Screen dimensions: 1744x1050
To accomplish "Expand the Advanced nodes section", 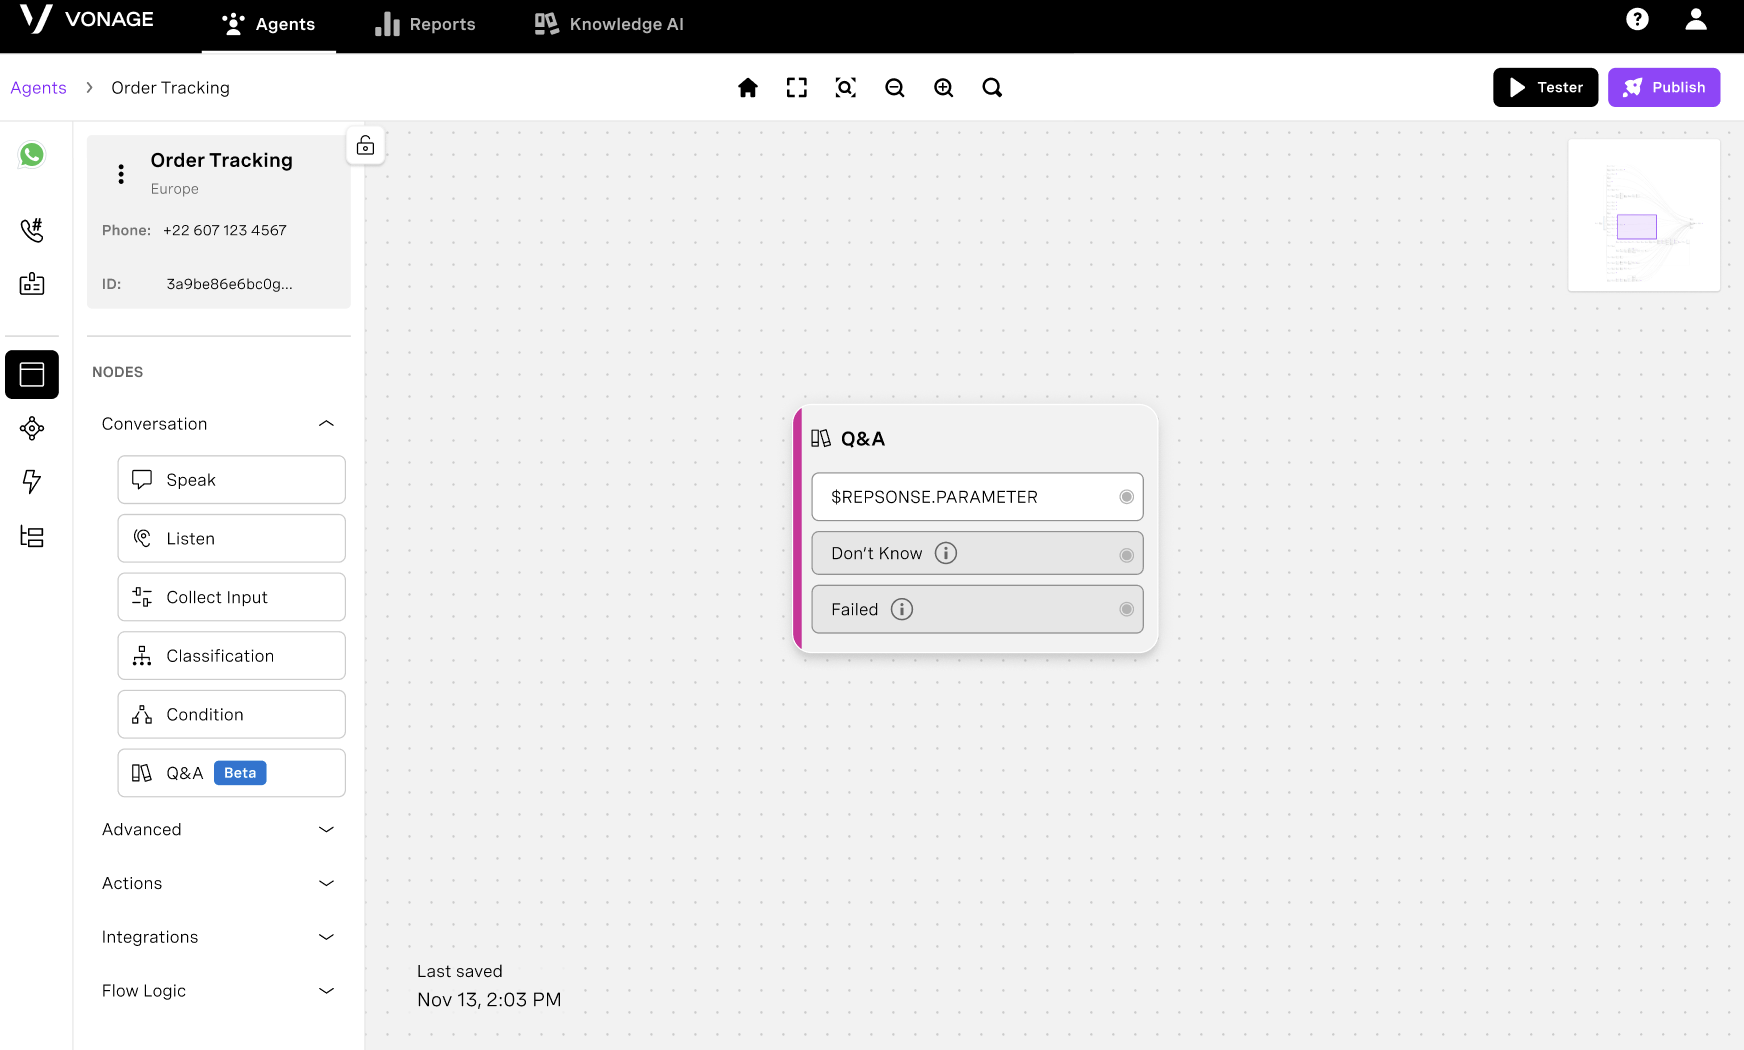I will (326, 830).
